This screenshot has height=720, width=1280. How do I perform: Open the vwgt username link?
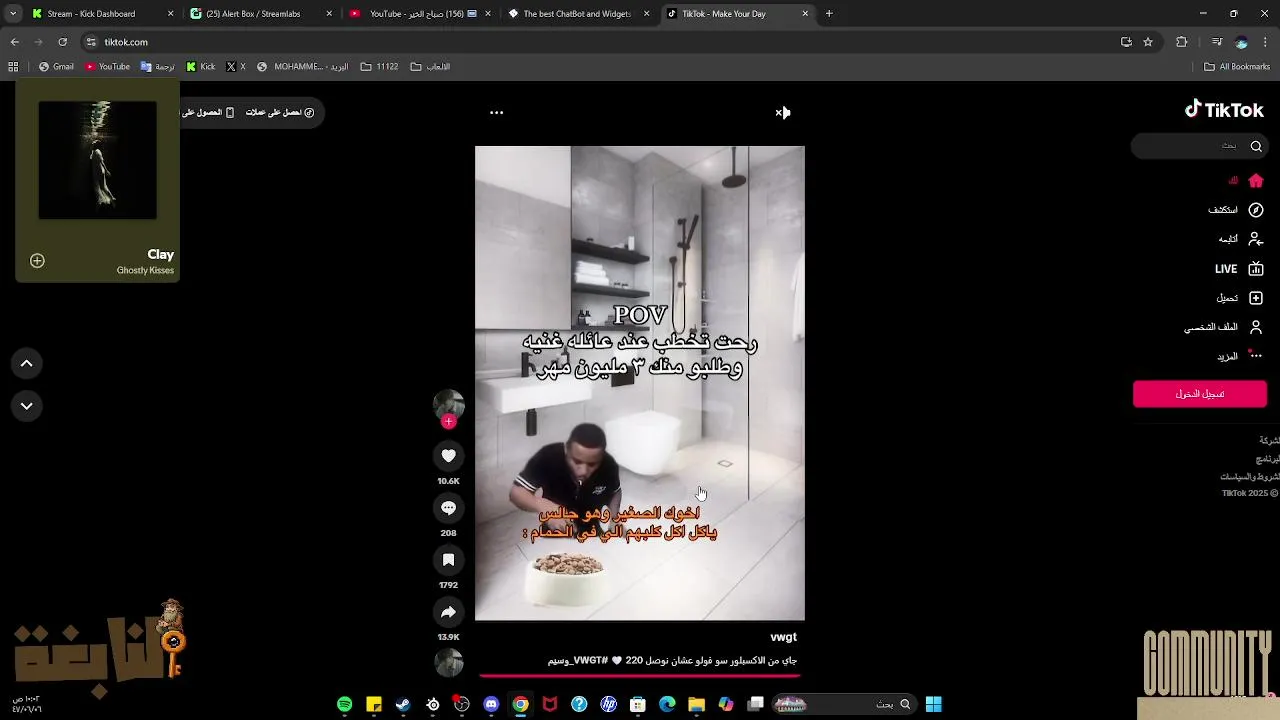pyautogui.click(x=784, y=637)
